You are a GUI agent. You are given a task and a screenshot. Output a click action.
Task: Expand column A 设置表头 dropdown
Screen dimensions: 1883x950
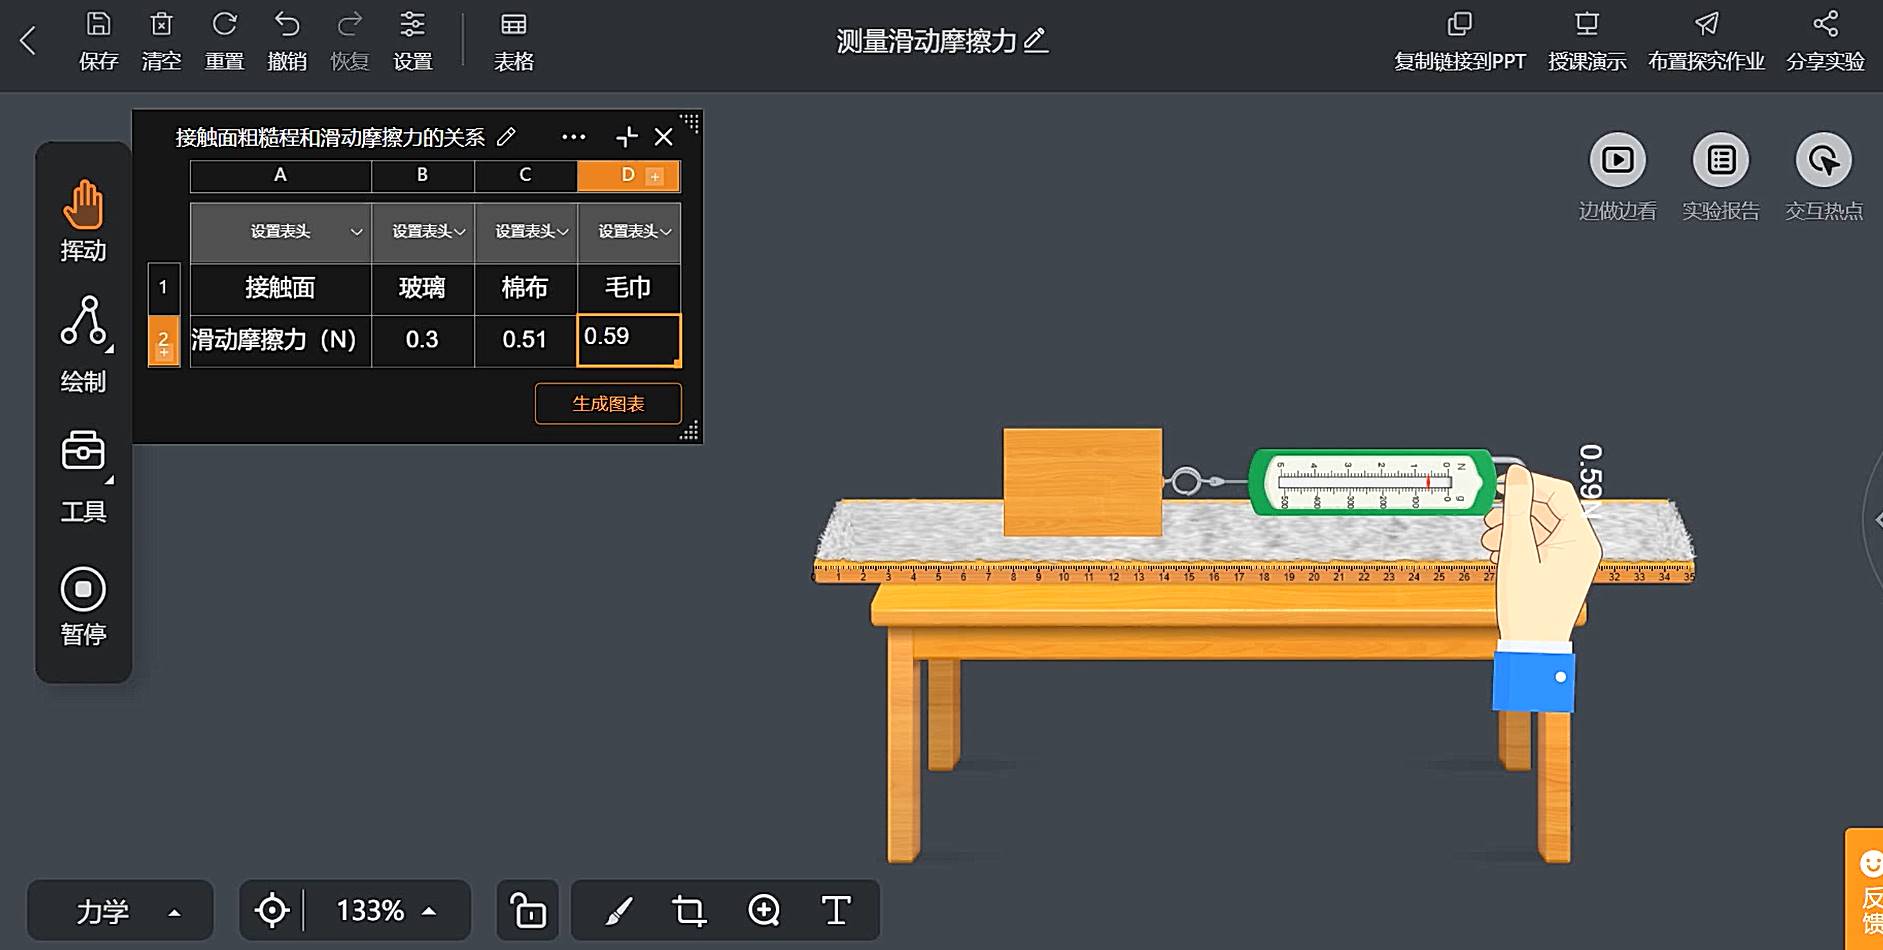(x=355, y=232)
